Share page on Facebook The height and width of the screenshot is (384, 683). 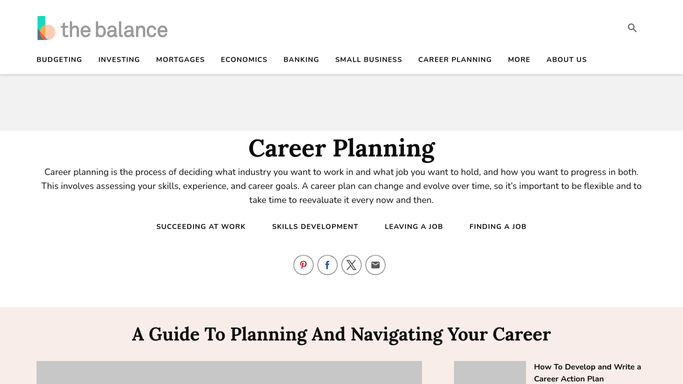pyautogui.click(x=327, y=265)
